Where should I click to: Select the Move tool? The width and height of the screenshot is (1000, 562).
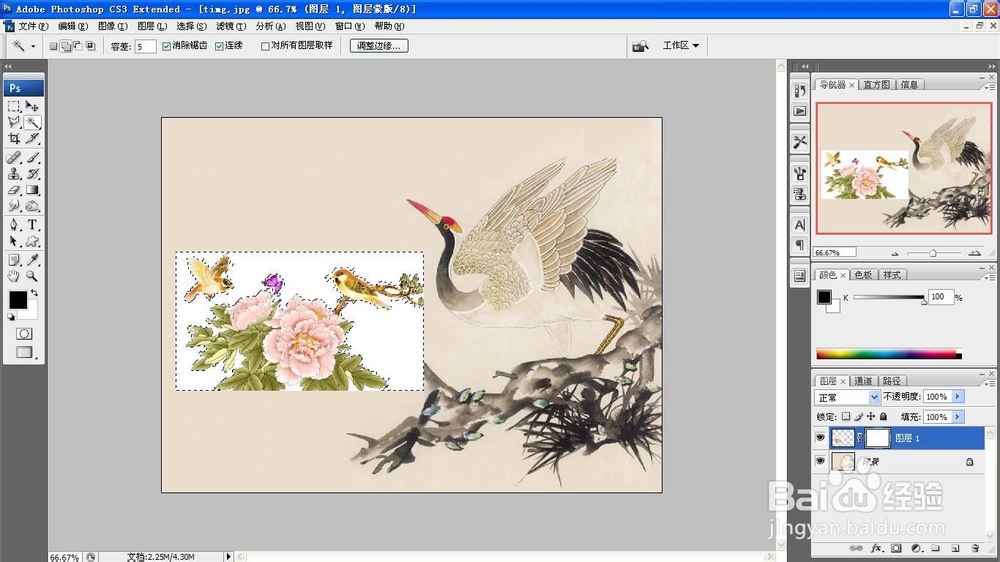point(33,106)
